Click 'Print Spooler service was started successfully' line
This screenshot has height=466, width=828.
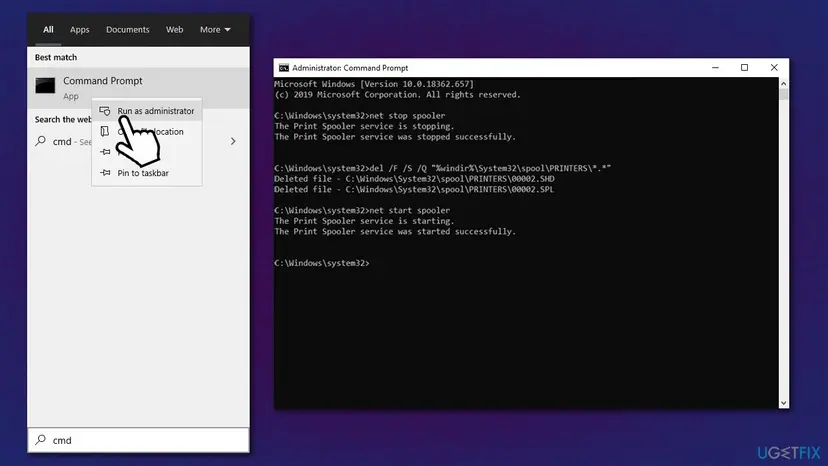point(395,231)
